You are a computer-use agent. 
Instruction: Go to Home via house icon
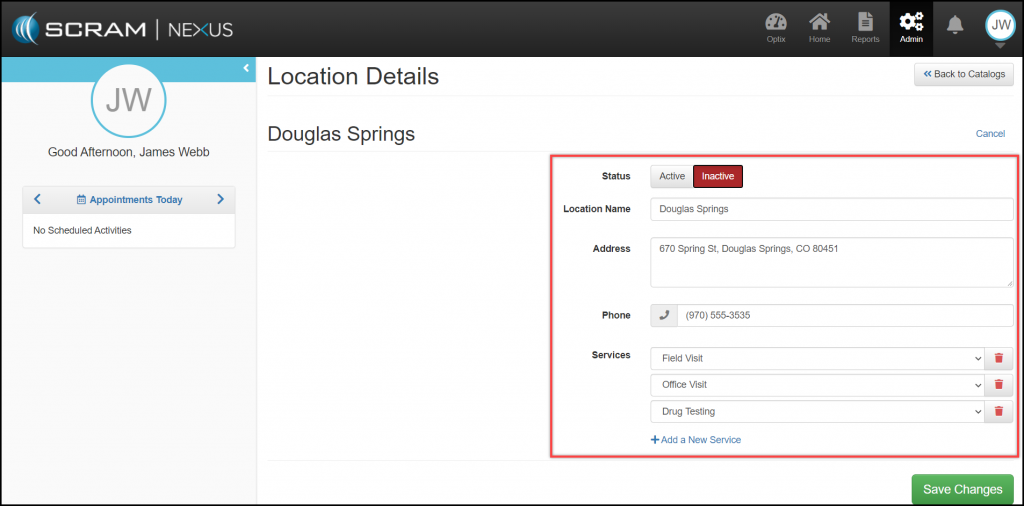tap(819, 28)
